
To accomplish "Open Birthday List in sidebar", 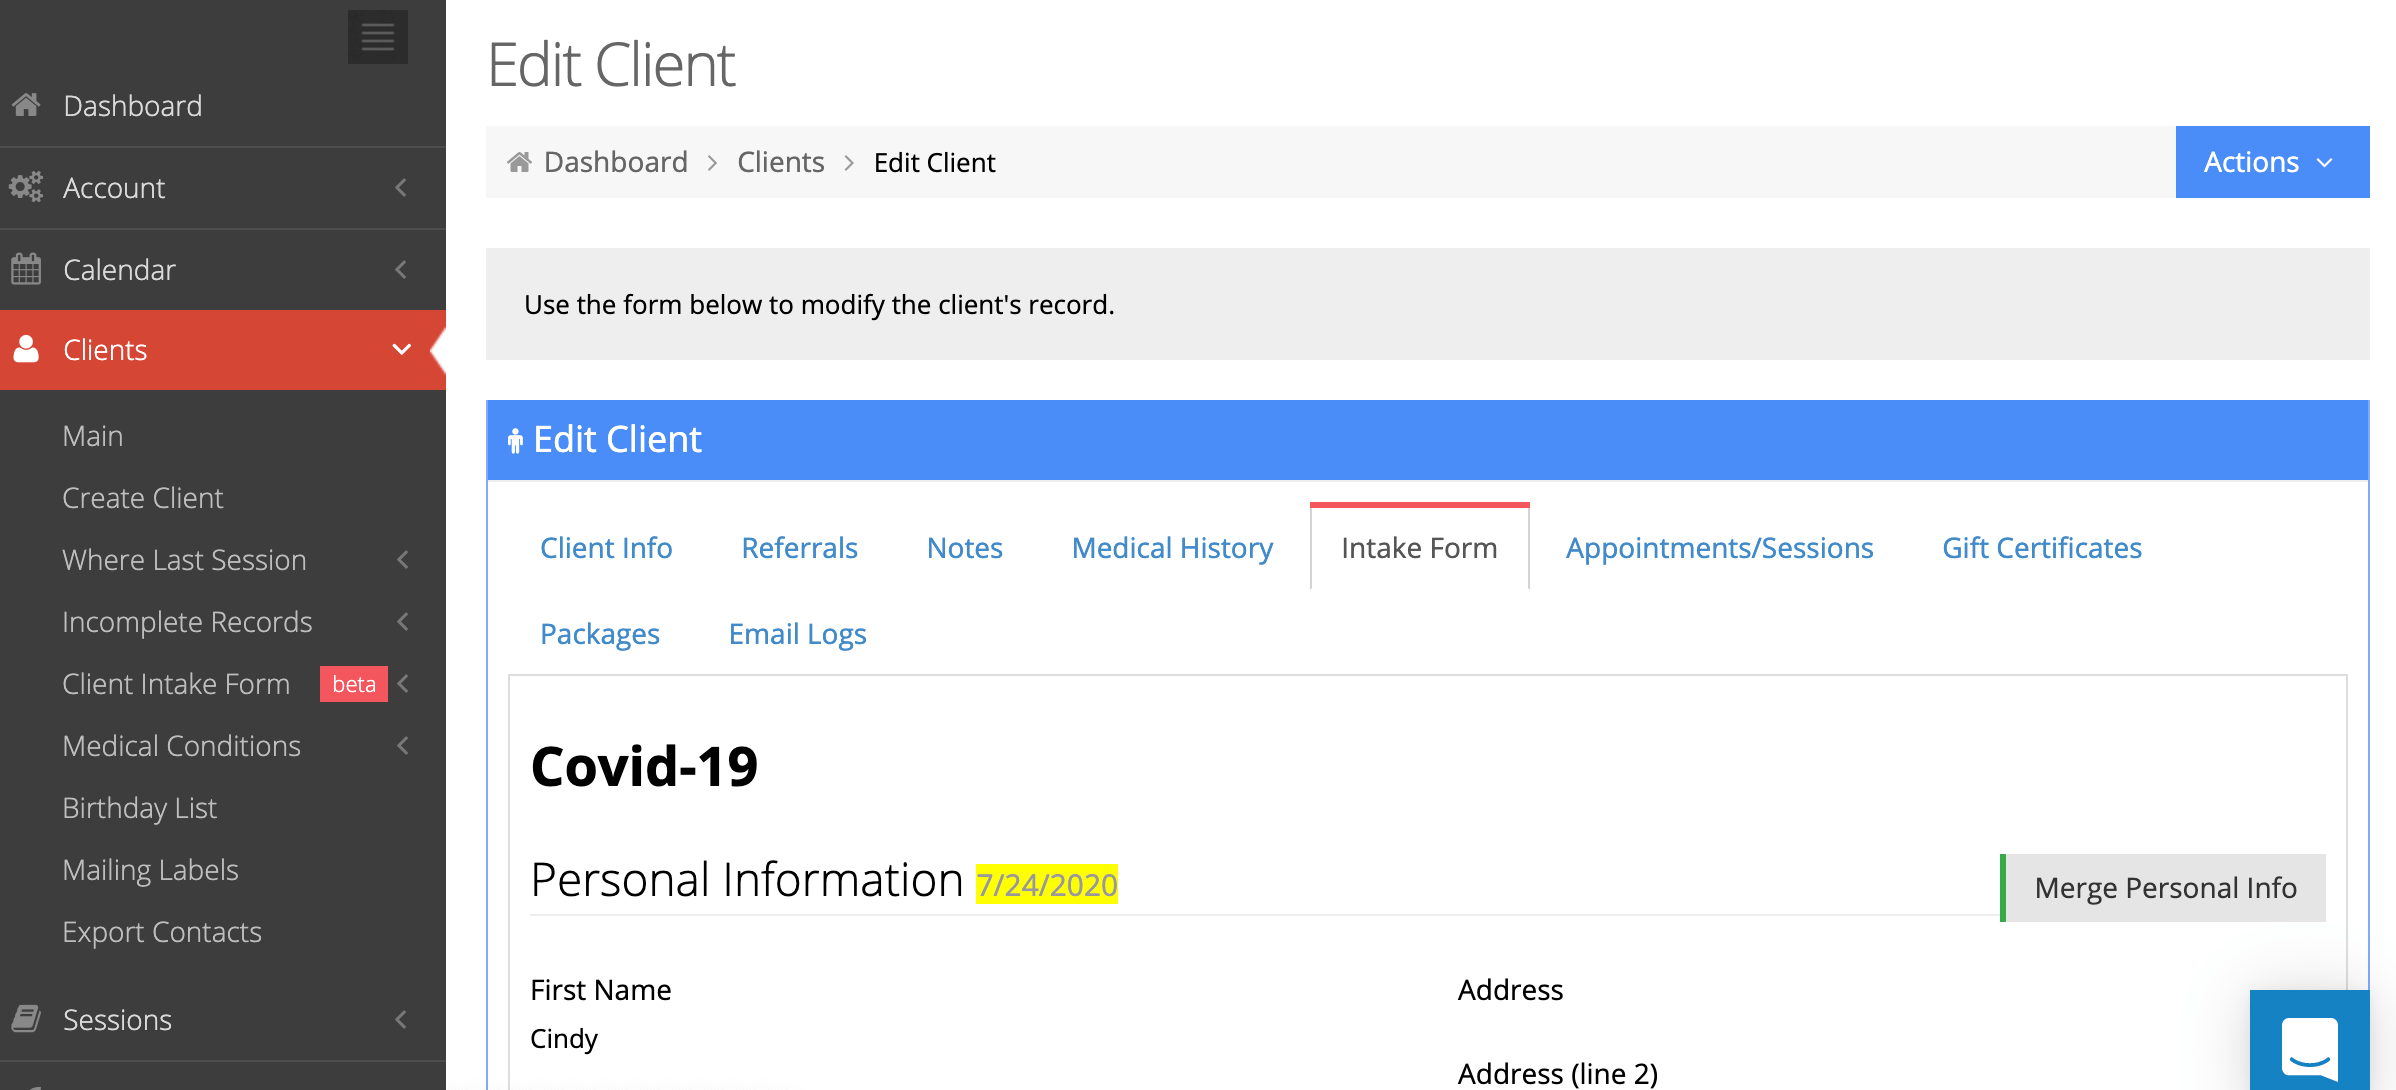I will click(x=139, y=808).
